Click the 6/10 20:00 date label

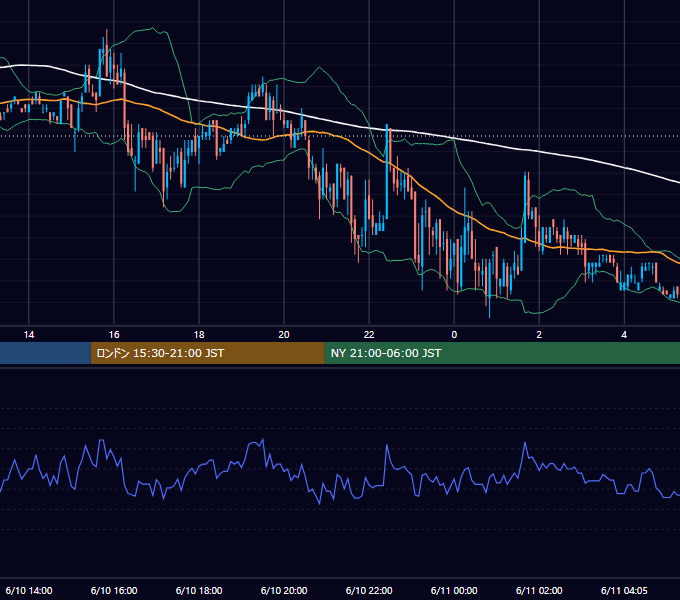pos(284,590)
